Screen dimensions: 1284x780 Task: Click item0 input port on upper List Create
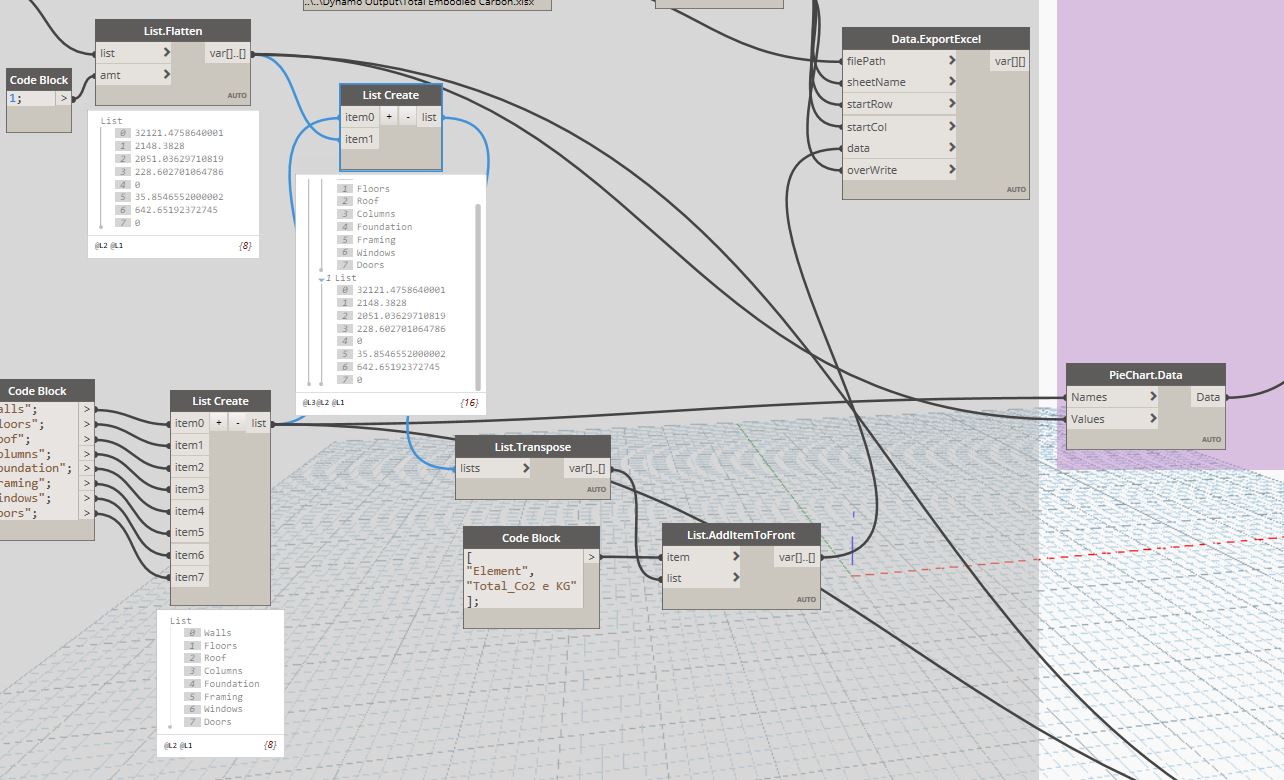(x=360, y=117)
